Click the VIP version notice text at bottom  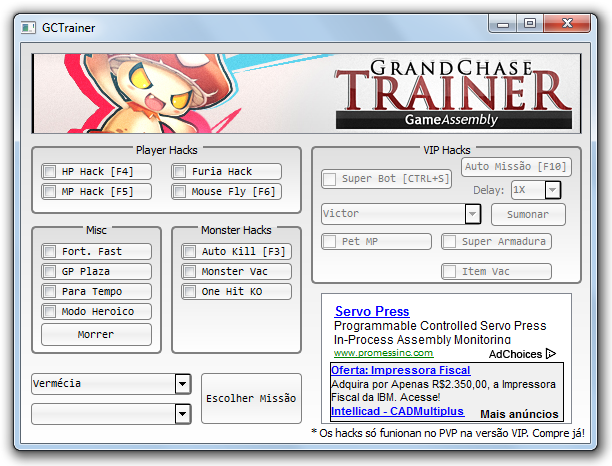coord(448,433)
